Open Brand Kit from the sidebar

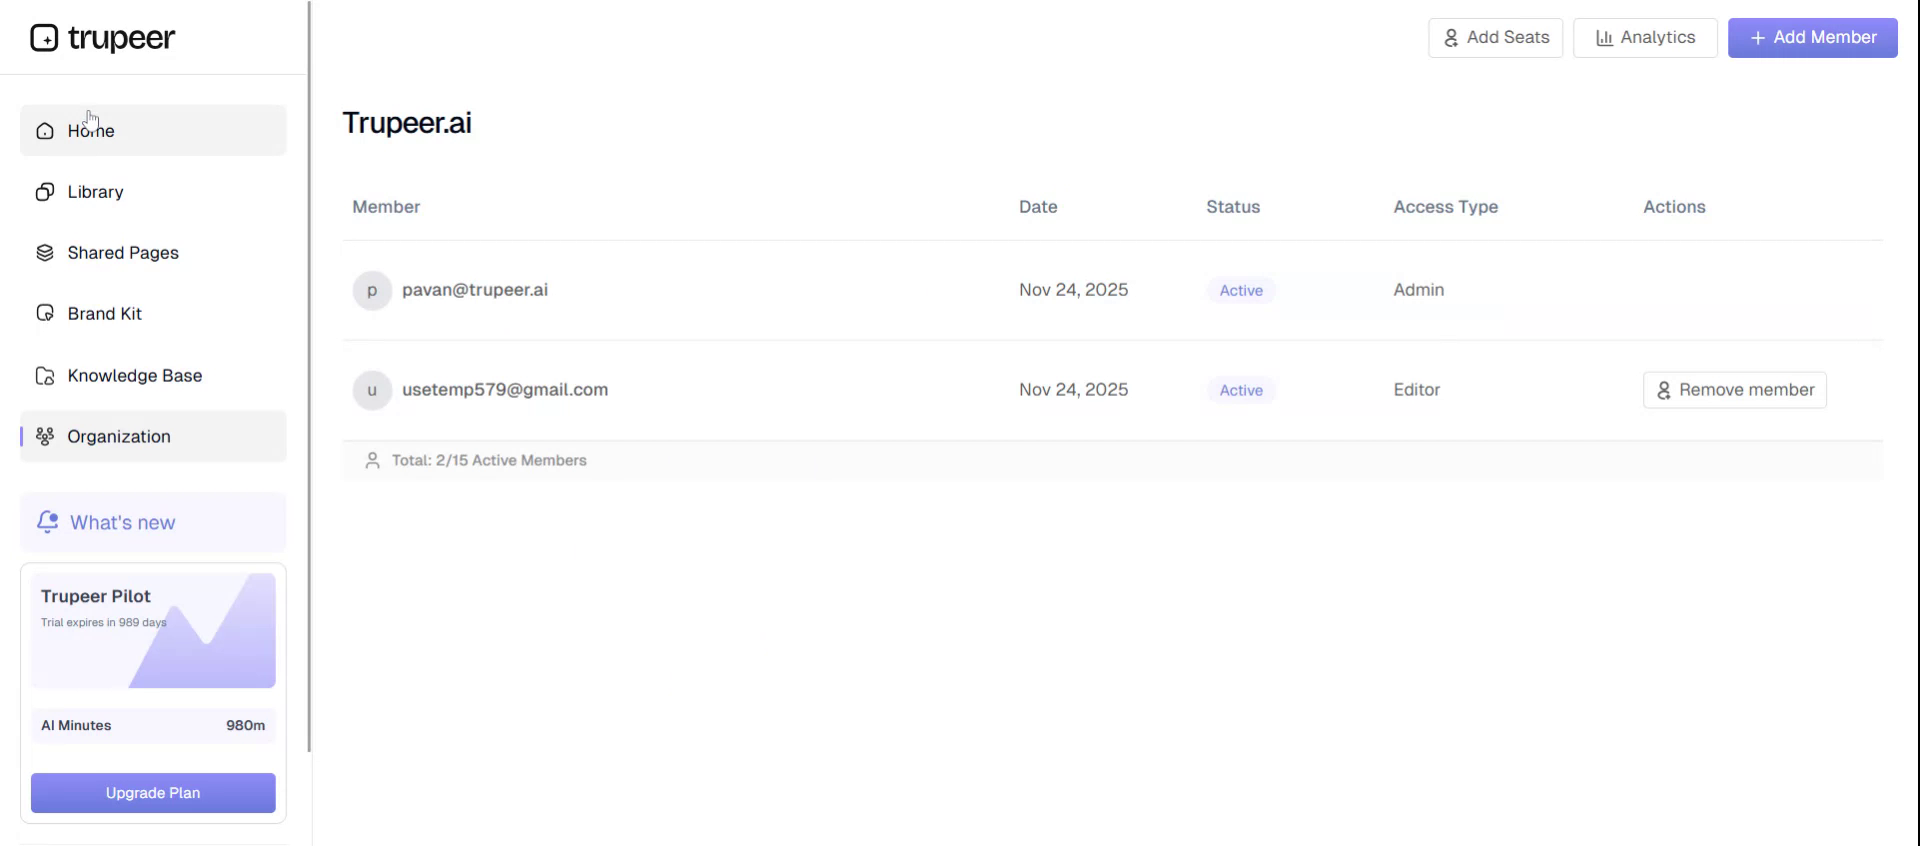tap(153, 314)
